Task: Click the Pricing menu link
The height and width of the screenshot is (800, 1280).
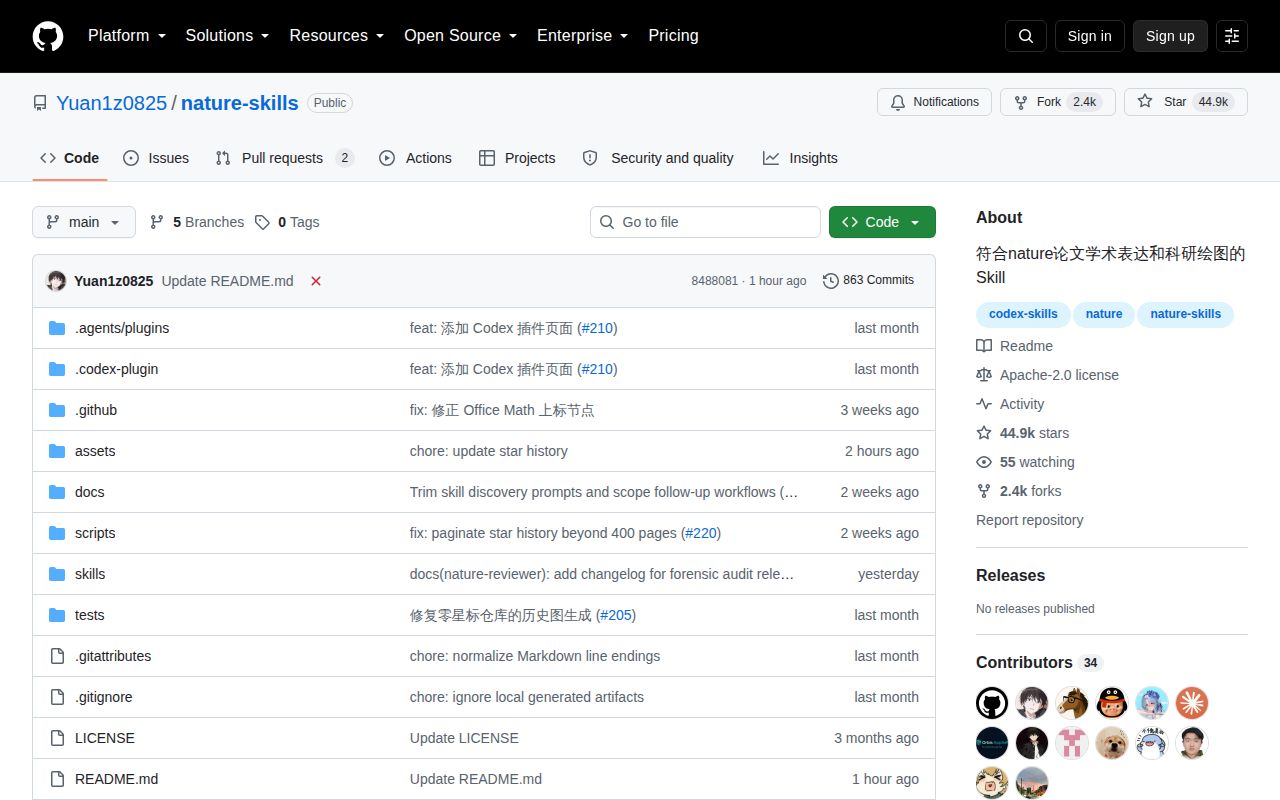Action: point(673,36)
